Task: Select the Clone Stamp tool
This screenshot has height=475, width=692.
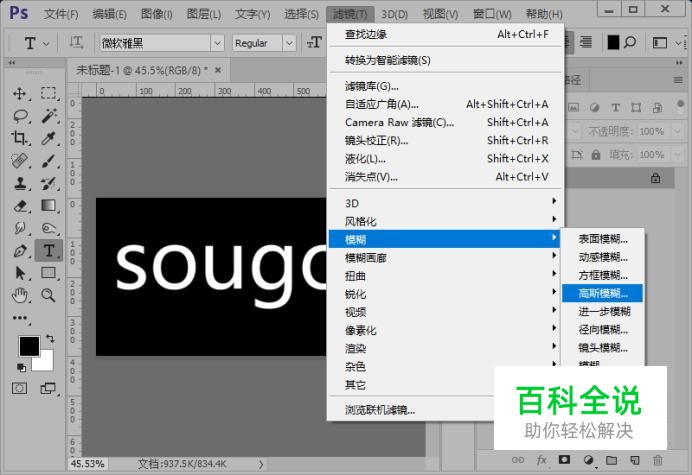Action: coord(19,183)
